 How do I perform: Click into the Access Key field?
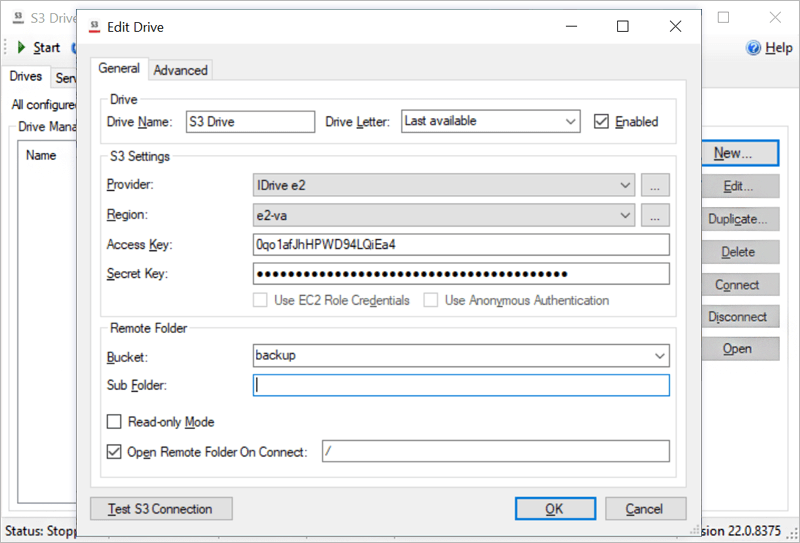461,244
